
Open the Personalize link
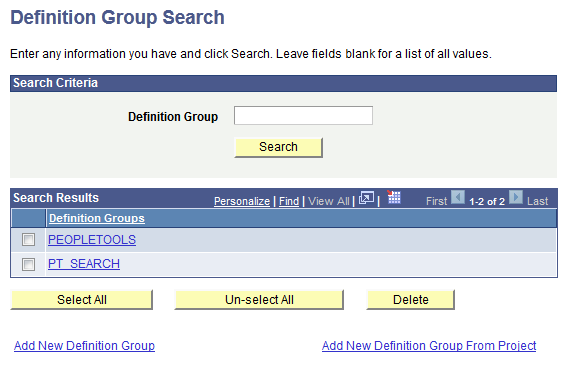(x=242, y=201)
